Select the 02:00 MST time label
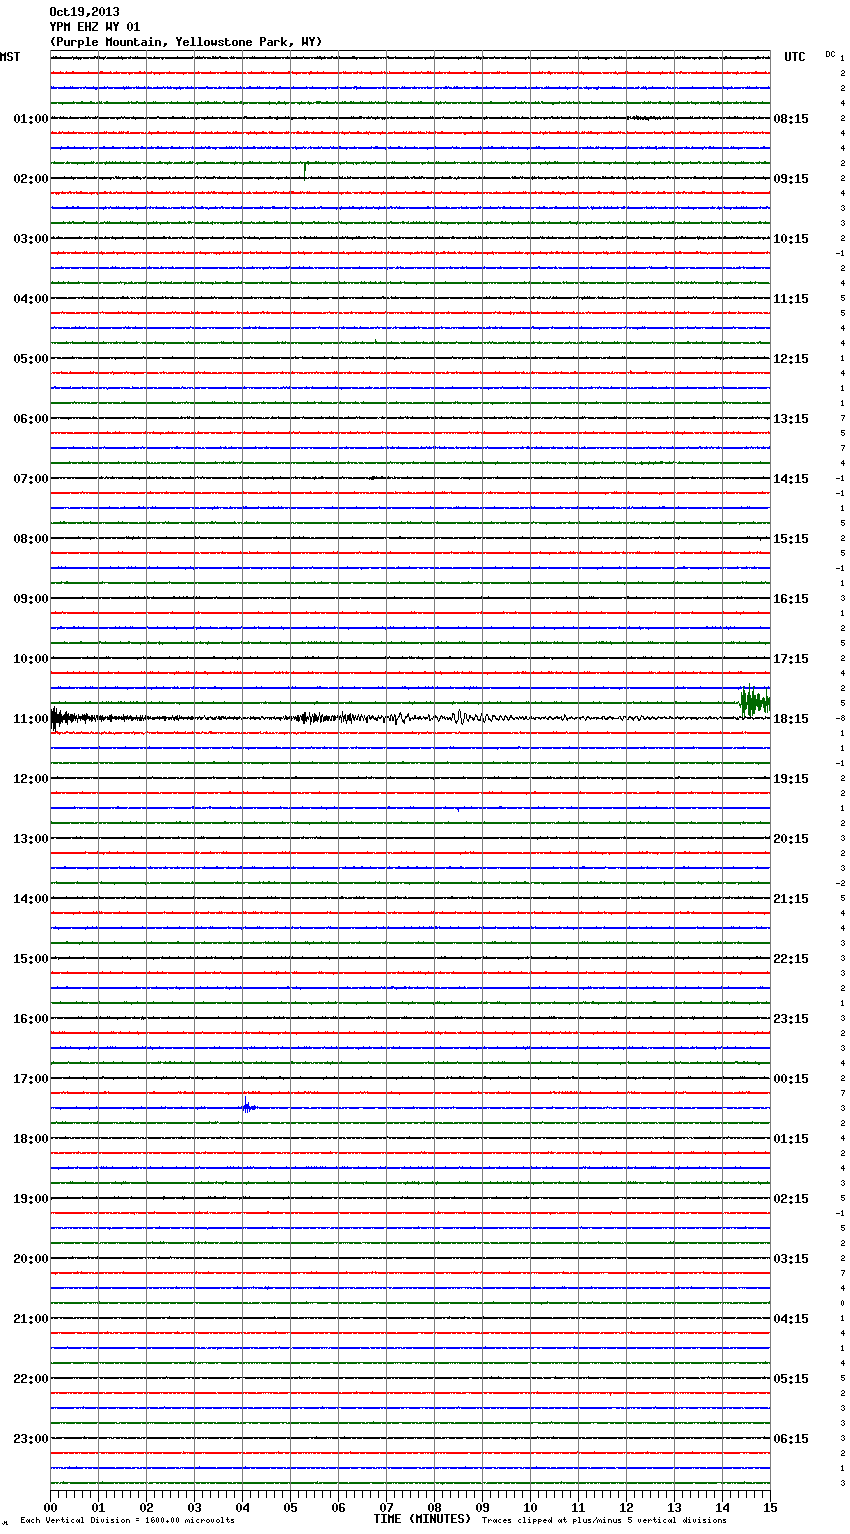This screenshot has height=1534, width=850. tap(31, 179)
